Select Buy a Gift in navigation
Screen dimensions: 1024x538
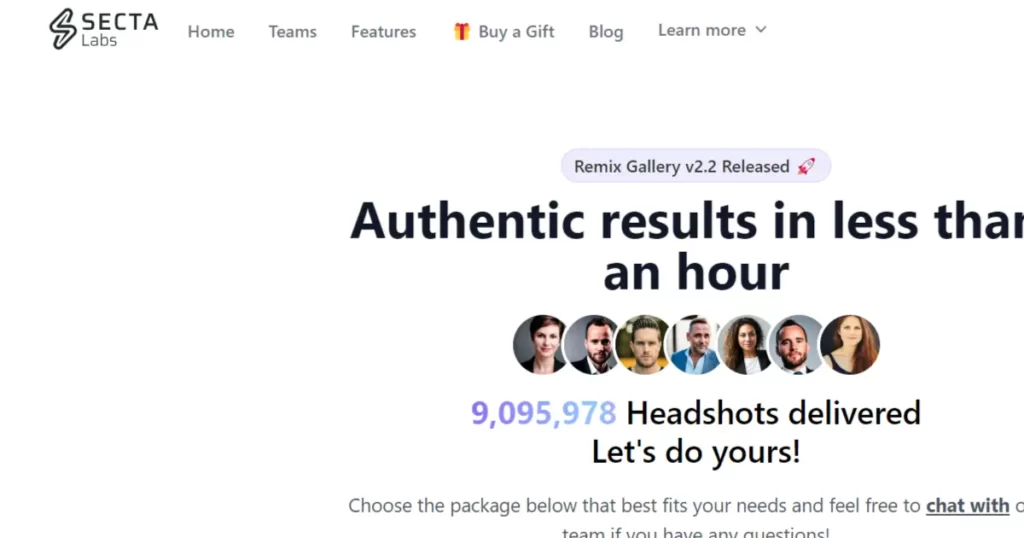click(504, 31)
